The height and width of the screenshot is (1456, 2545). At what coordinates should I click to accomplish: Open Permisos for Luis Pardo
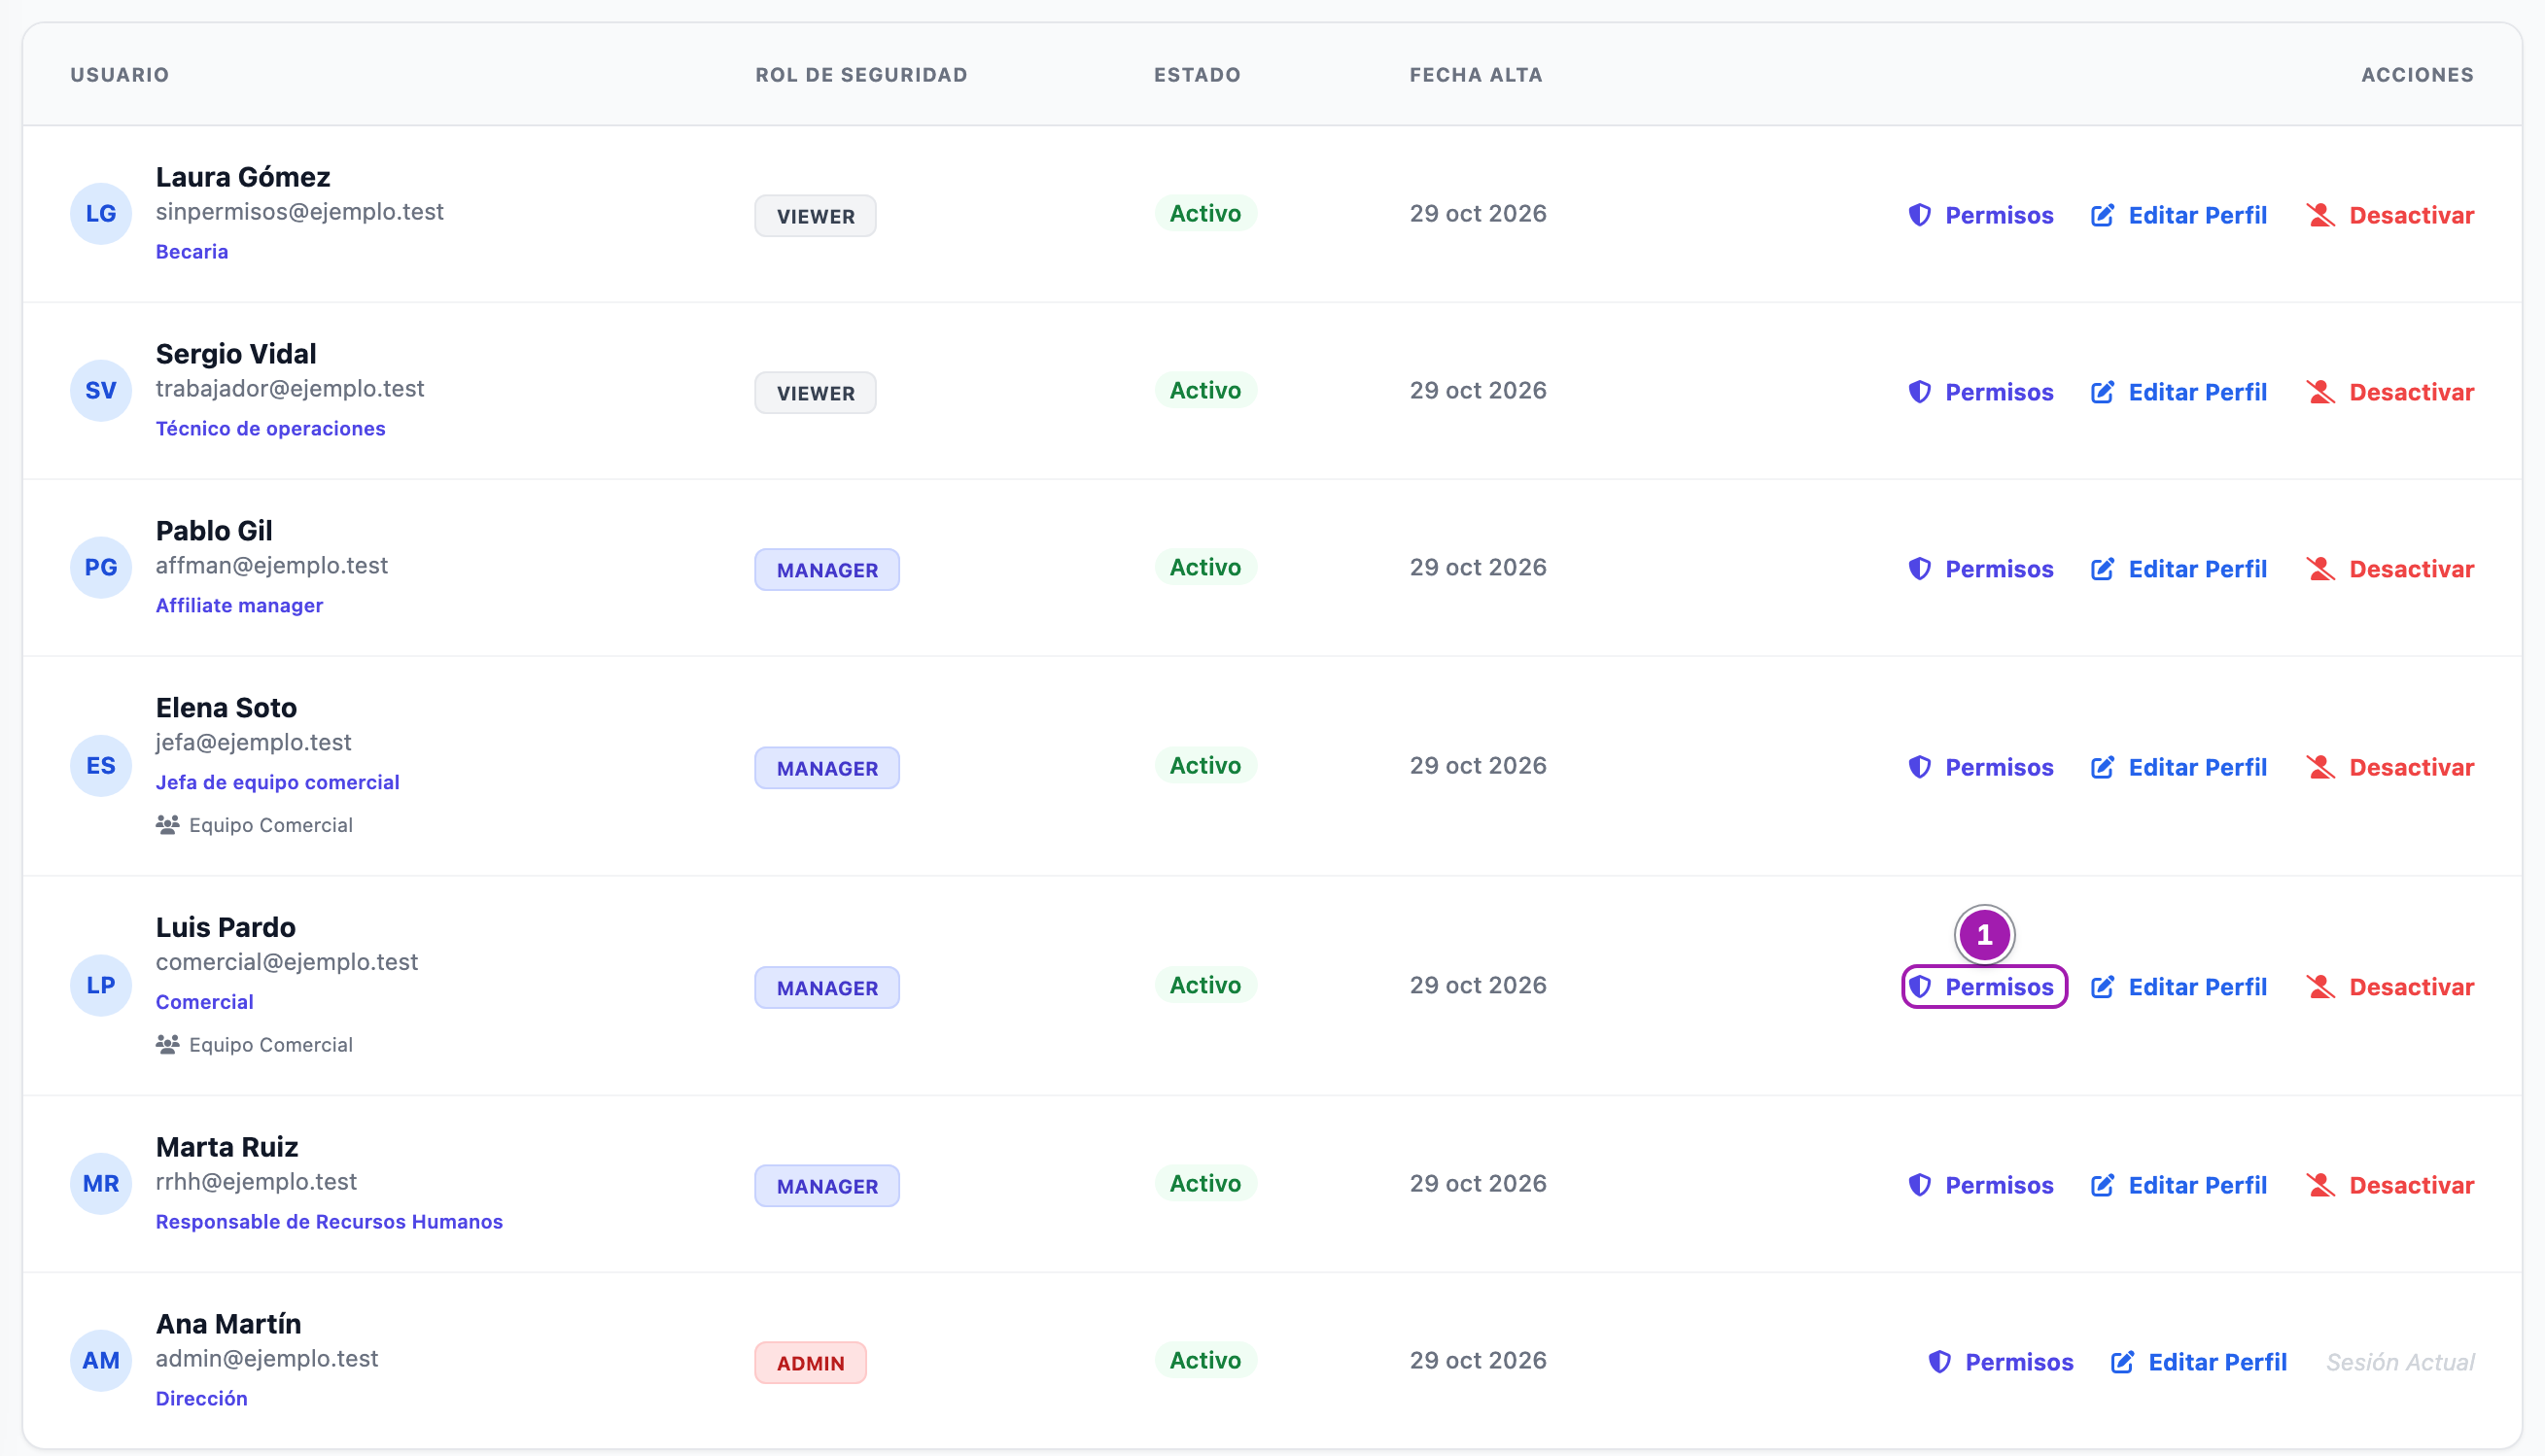1984,987
